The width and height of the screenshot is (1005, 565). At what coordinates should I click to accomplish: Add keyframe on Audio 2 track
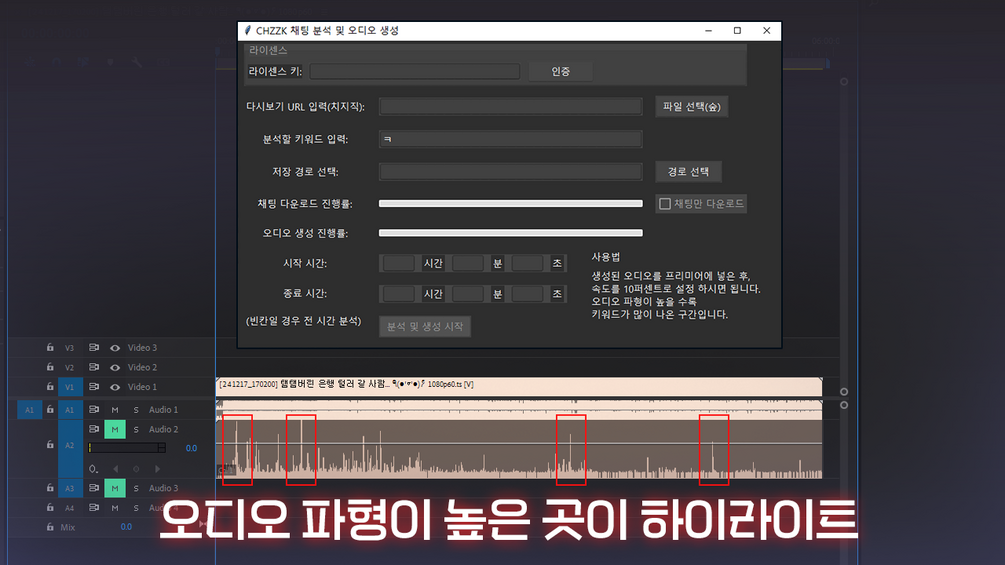coord(136,469)
